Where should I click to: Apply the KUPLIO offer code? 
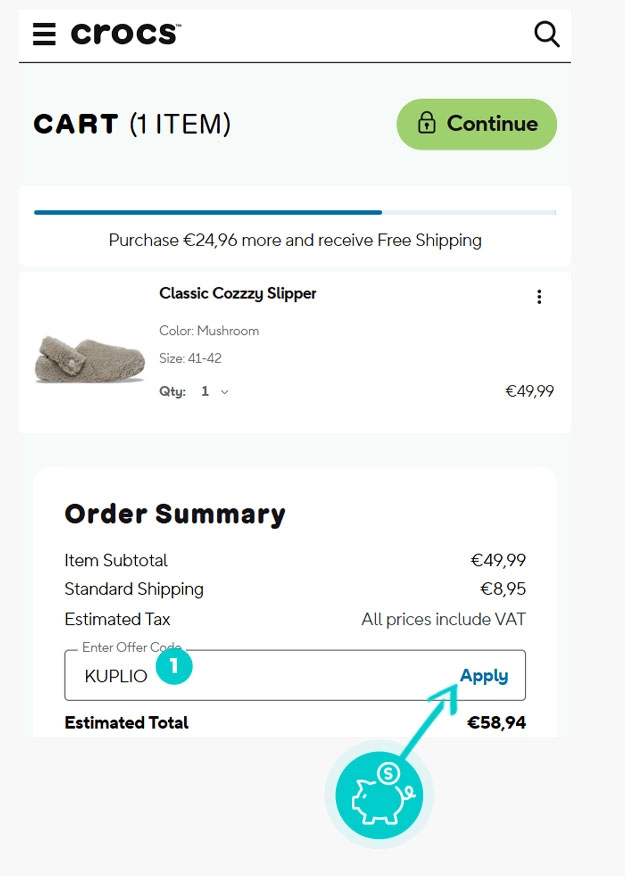coord(484,676)
